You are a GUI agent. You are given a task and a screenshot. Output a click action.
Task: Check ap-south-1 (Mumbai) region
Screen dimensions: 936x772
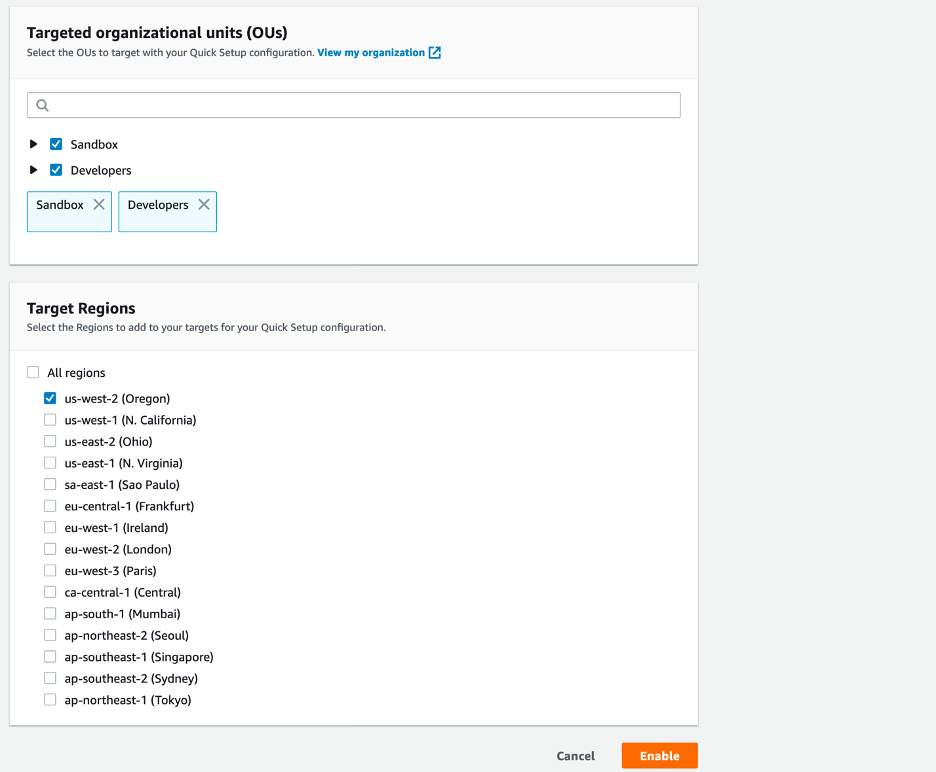pyautogui.click(x=50, y=613)
